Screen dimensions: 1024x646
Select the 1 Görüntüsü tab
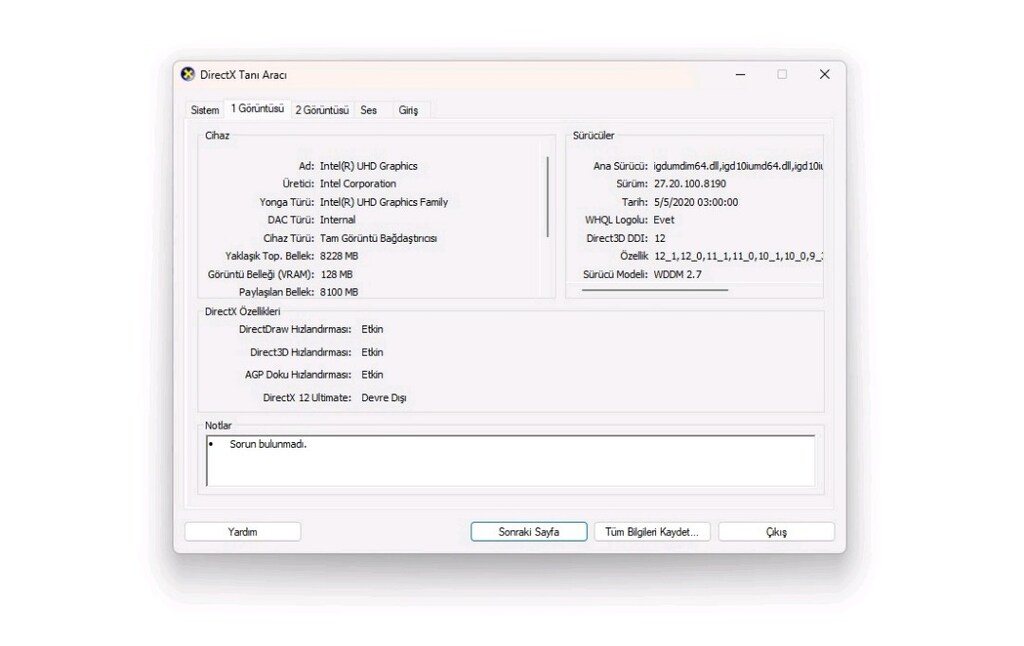(x=257, y=108)
